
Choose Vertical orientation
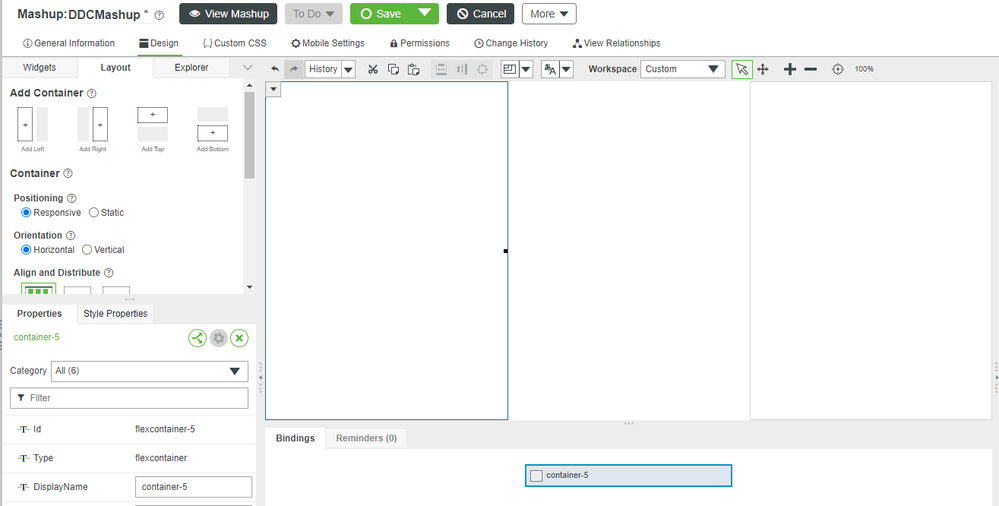(x=87, y=250)
